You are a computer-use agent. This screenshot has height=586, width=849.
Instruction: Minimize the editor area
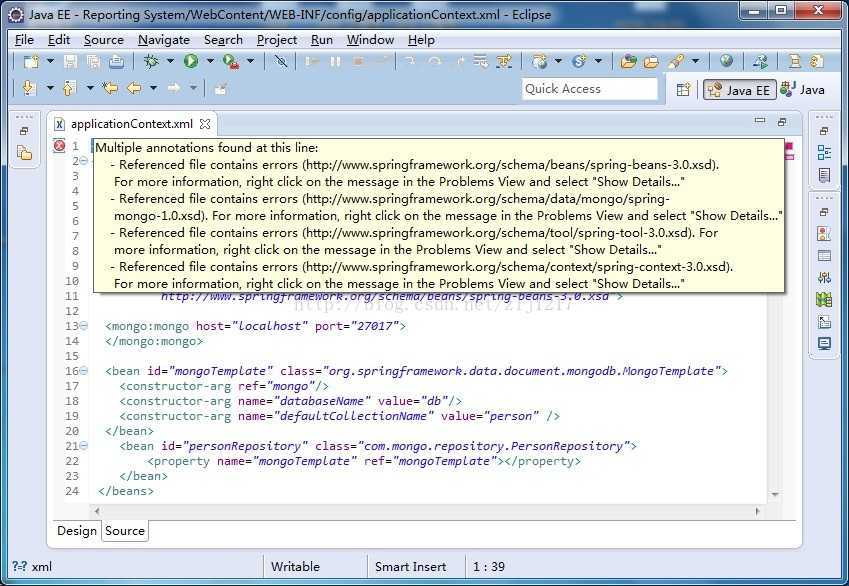point(760,121)
